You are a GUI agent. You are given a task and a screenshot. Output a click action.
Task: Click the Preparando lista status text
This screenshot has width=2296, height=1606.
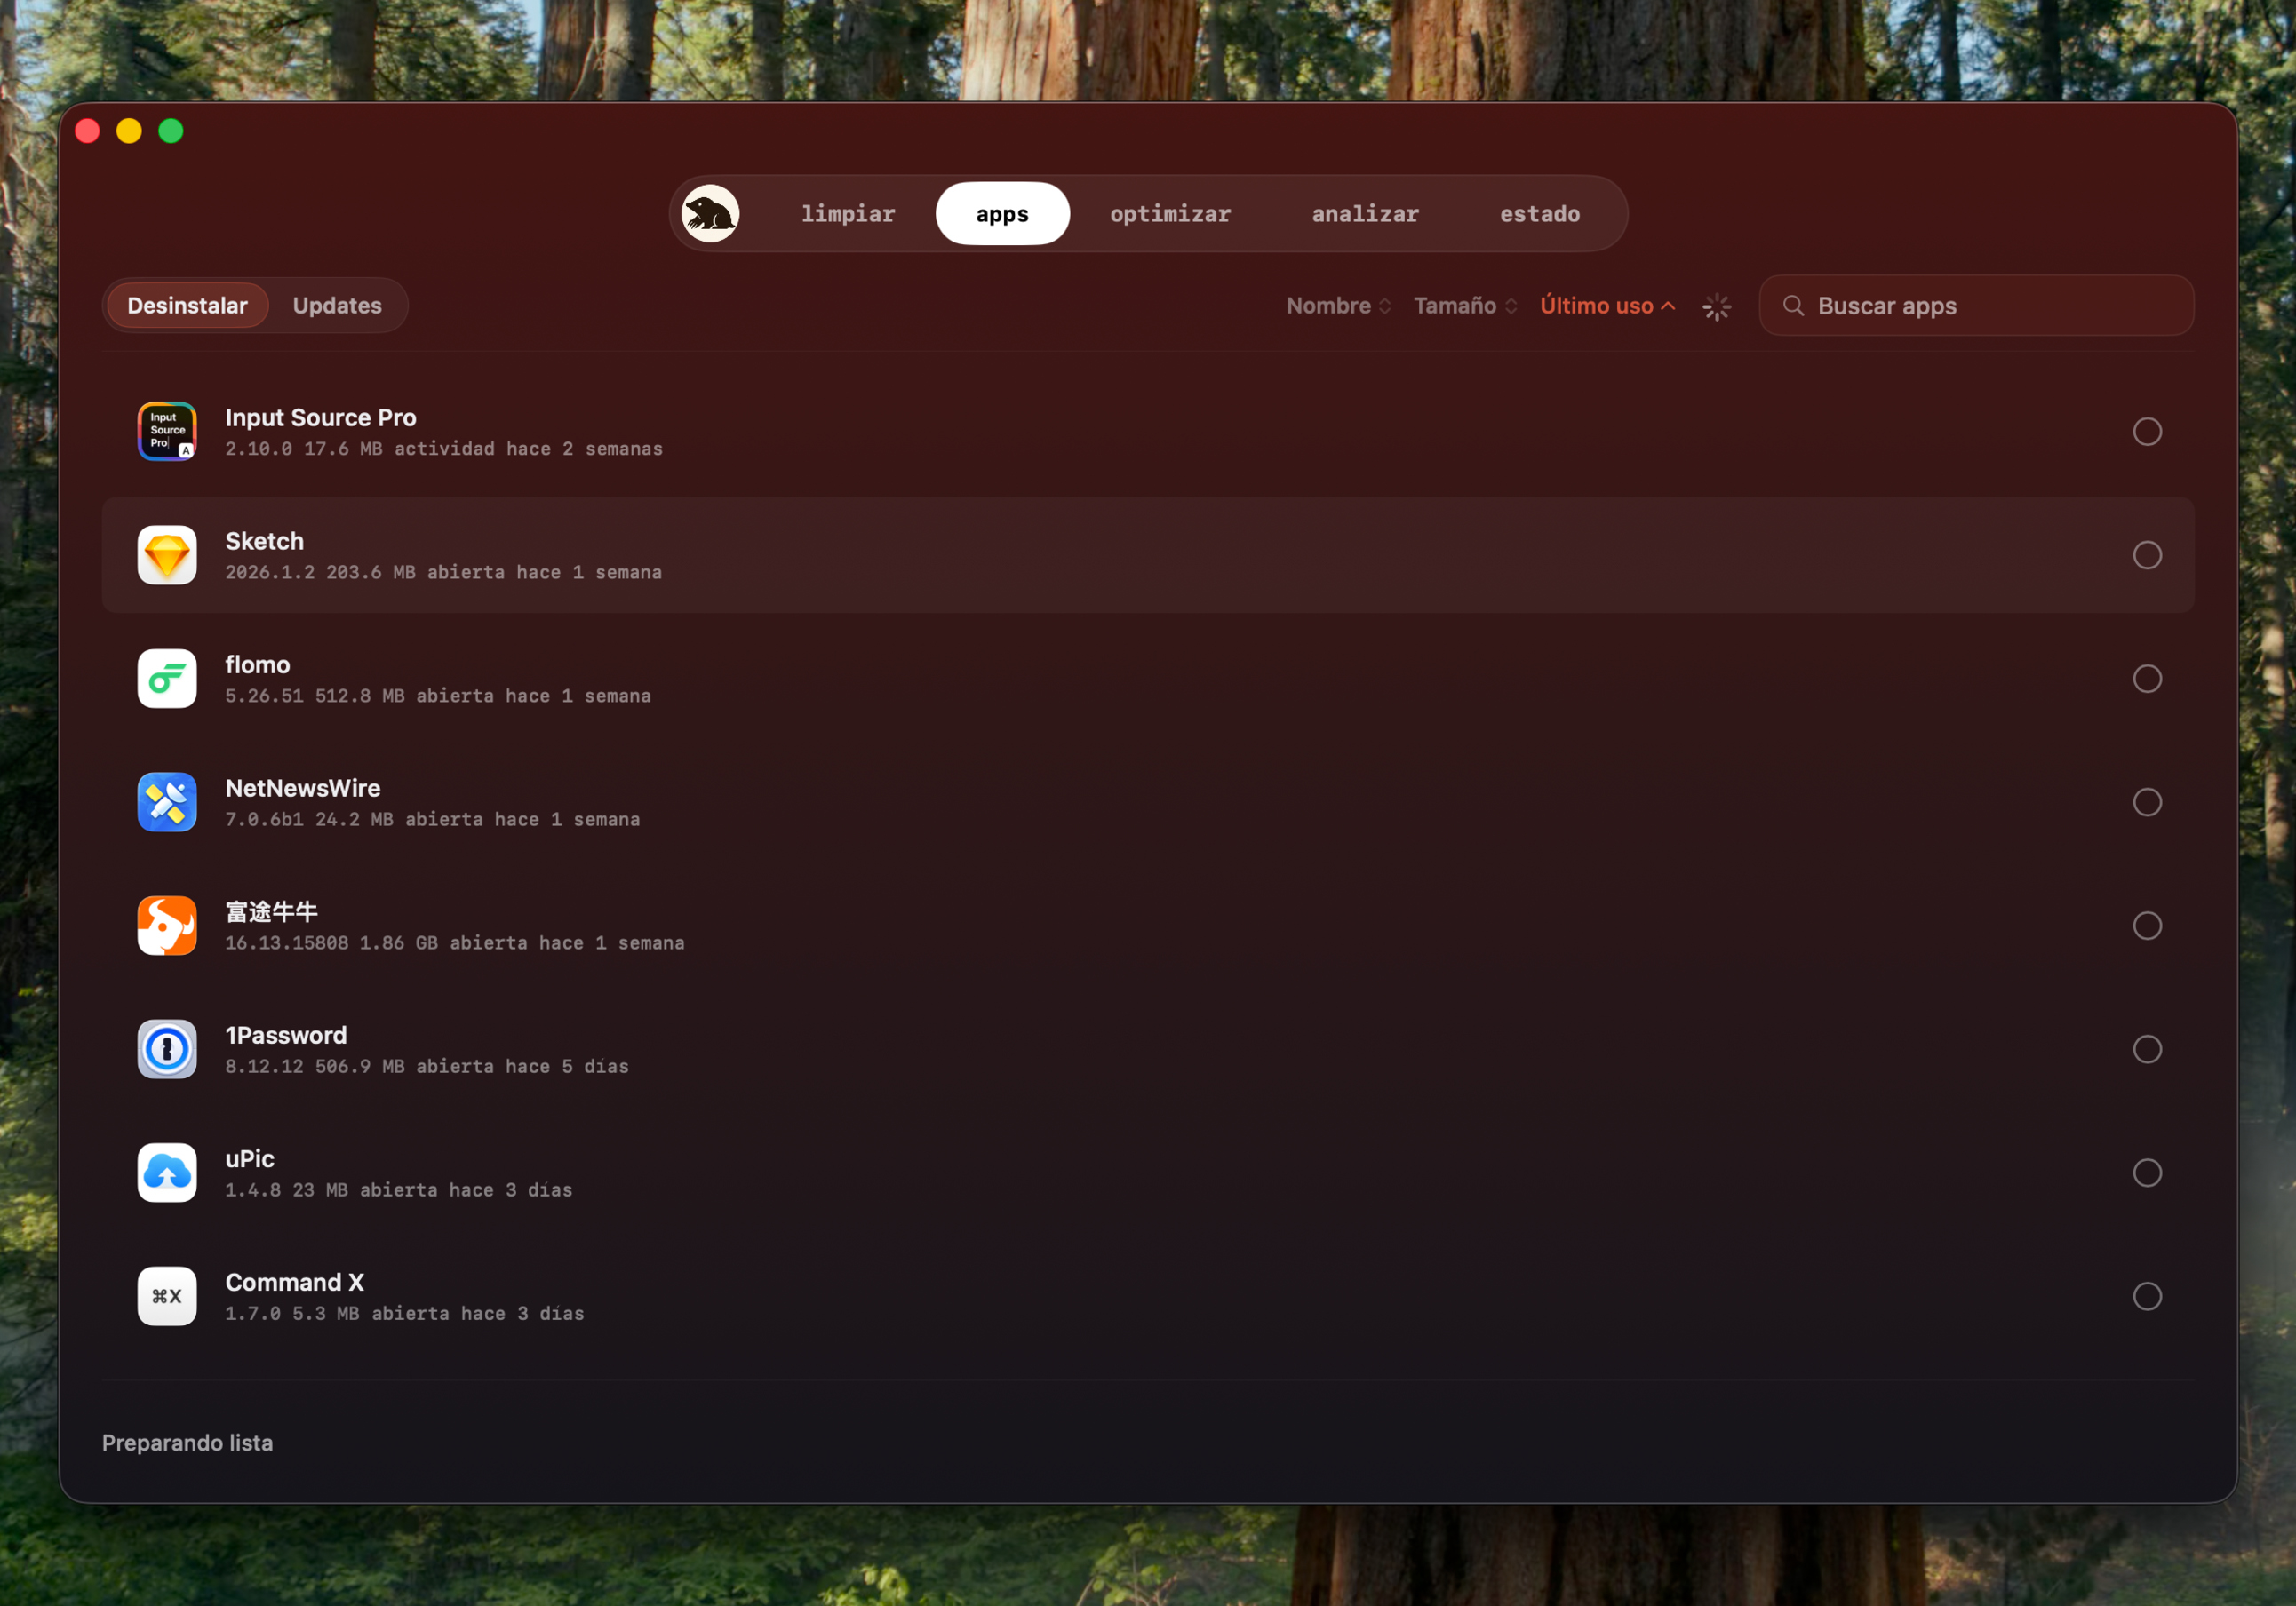(x=187, y=1442)
